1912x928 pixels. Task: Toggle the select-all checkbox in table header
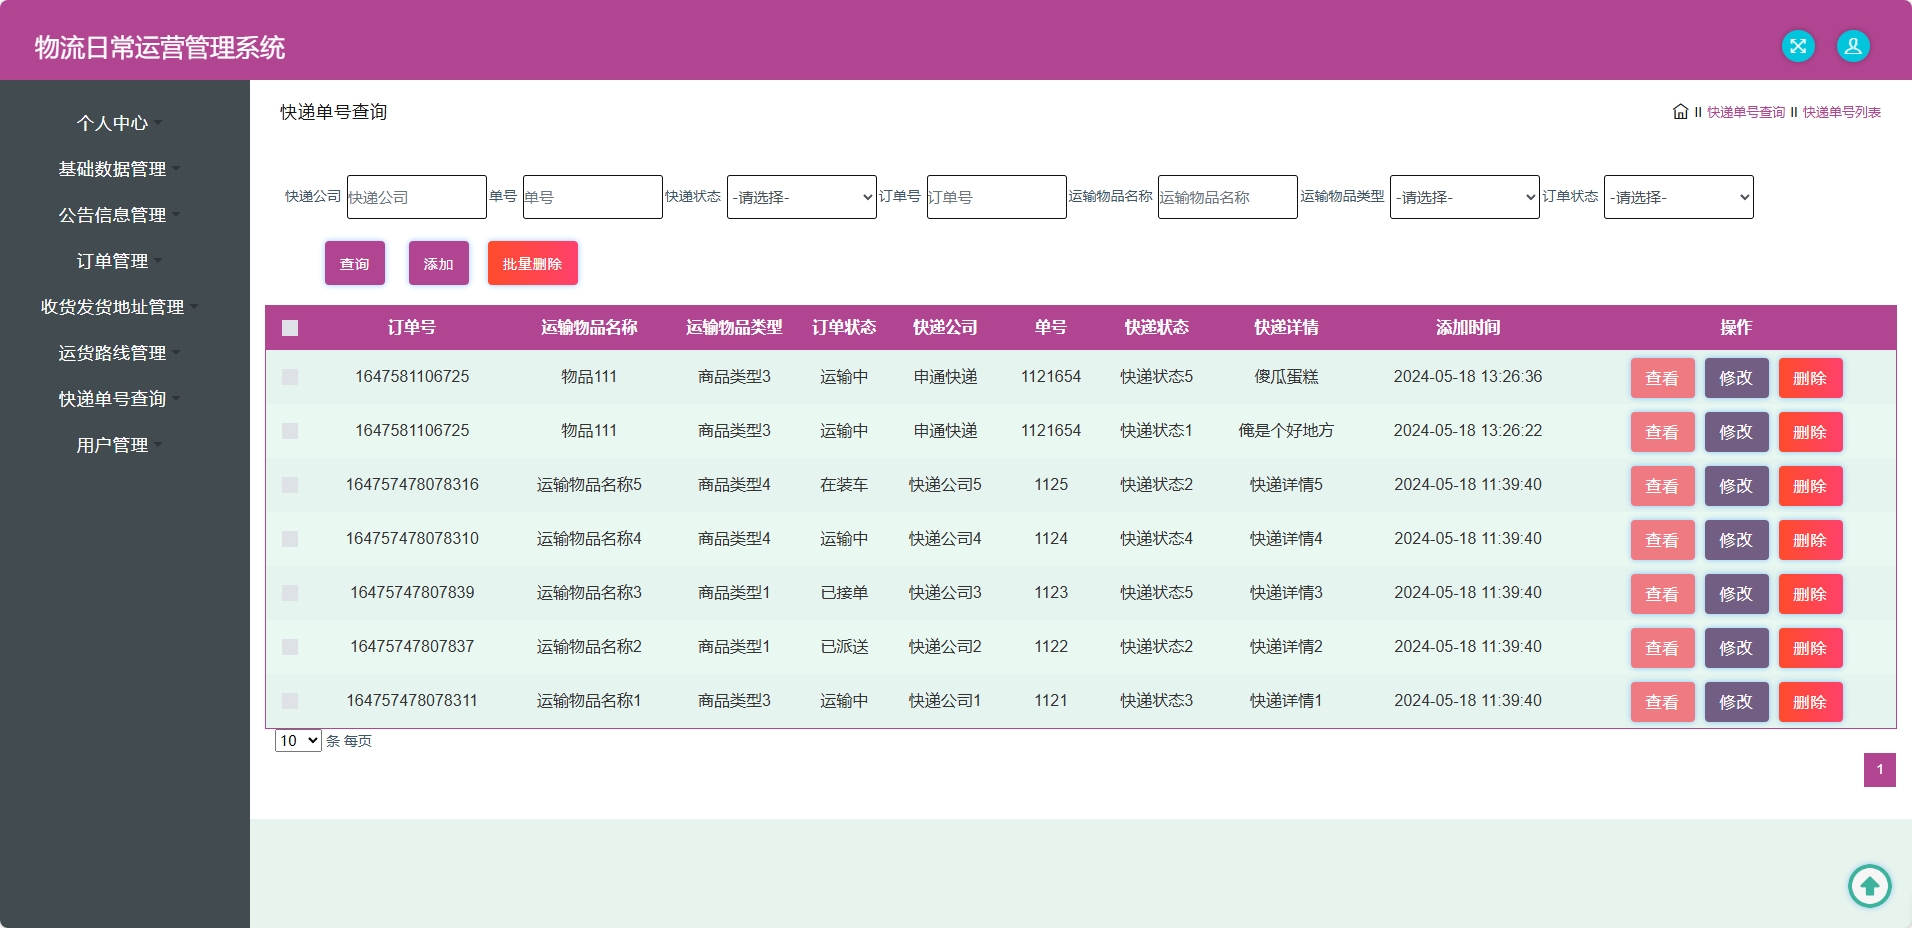(x=290, y=328)
